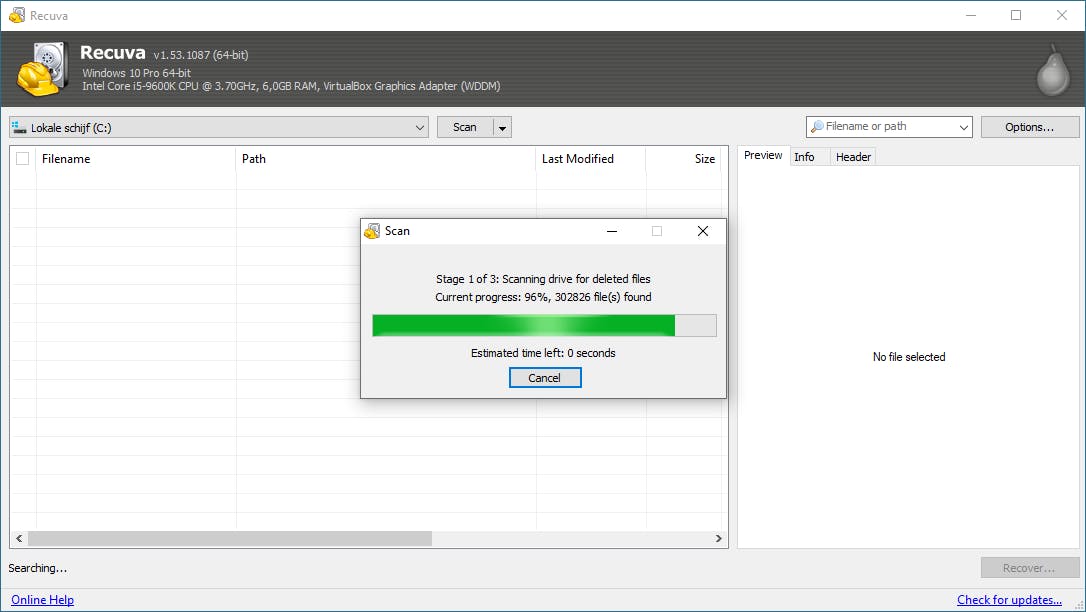Click the Recuva icon in main title bar

17,15
